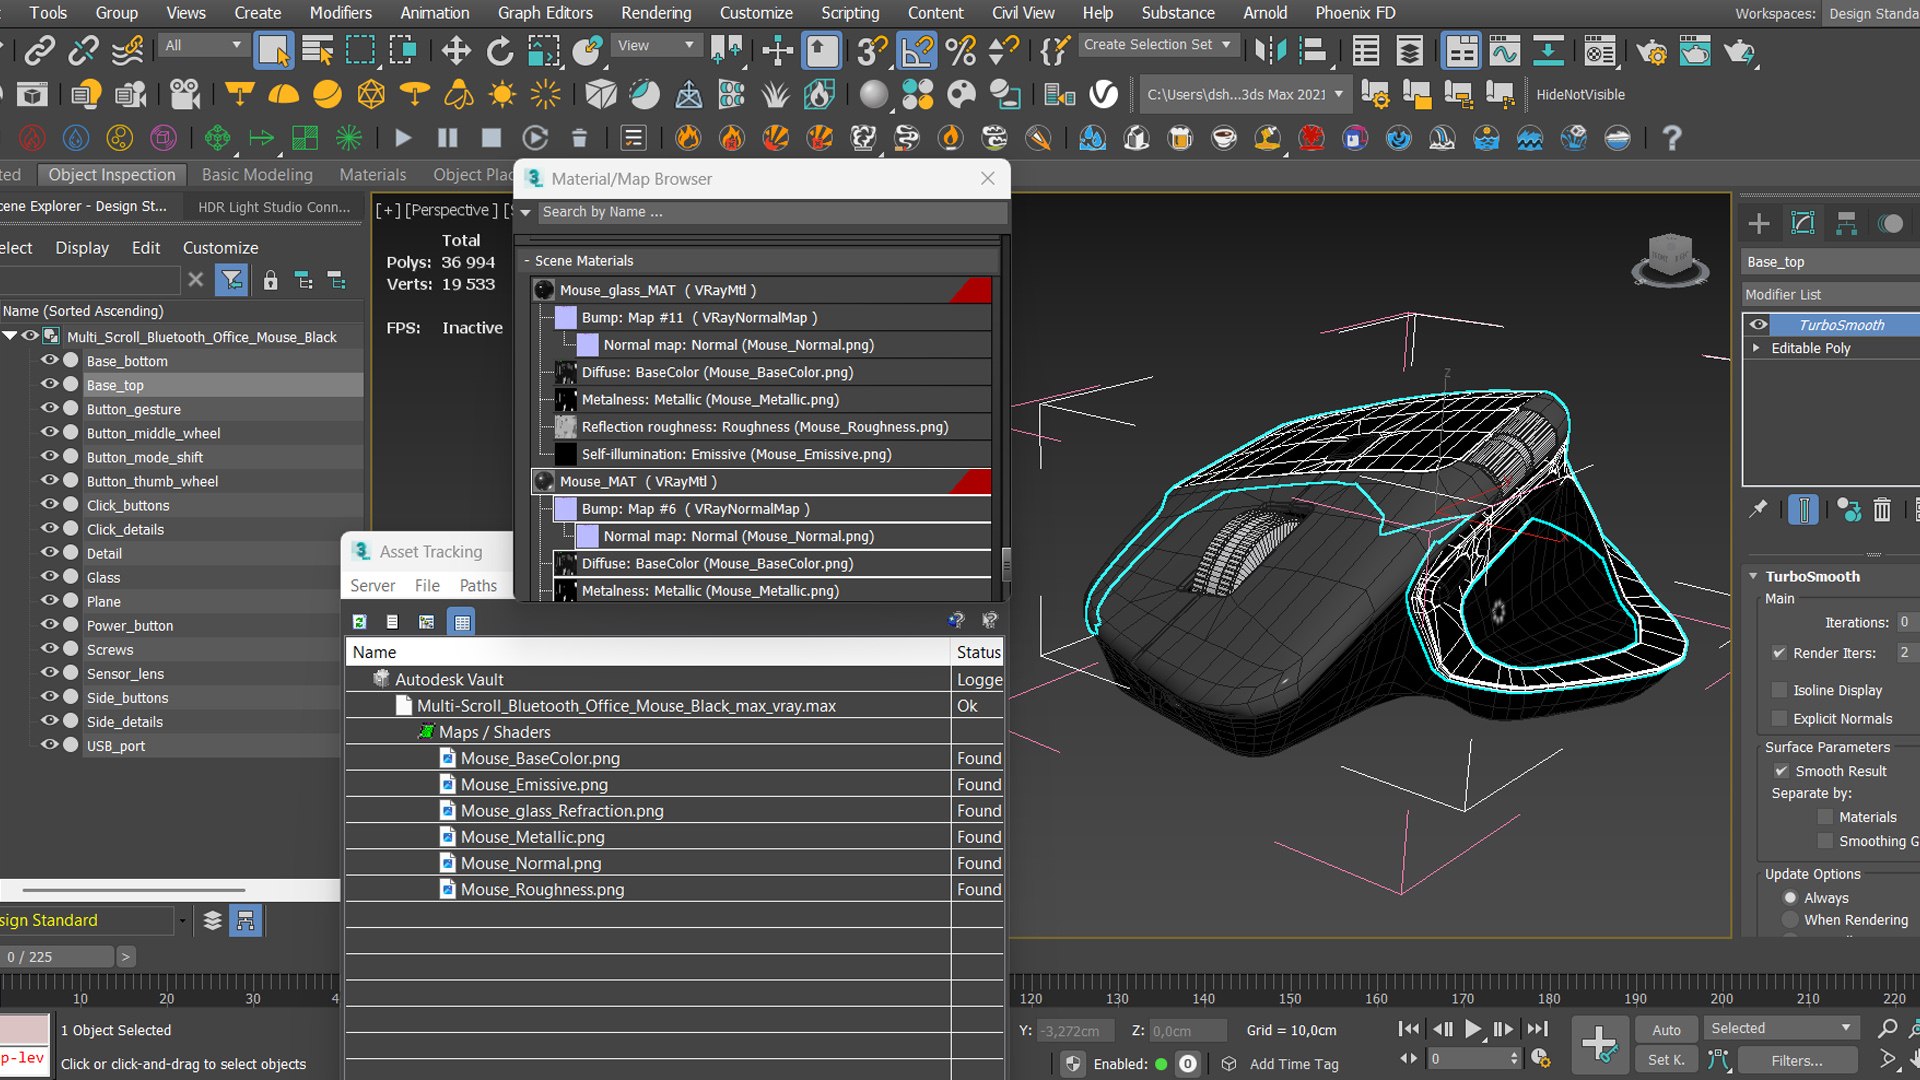Open the Graph Editors menu
This screenshot has height=1080, width=1920.
(545, 13)
